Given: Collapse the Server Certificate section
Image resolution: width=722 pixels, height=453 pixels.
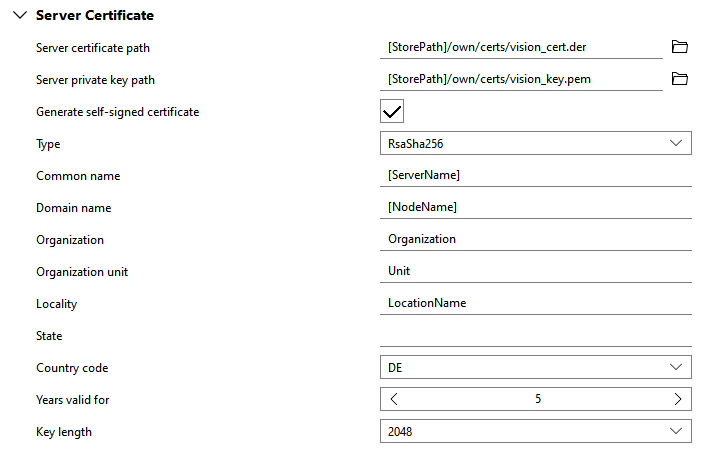Looking at the screenshot, I should pos(18,16).
